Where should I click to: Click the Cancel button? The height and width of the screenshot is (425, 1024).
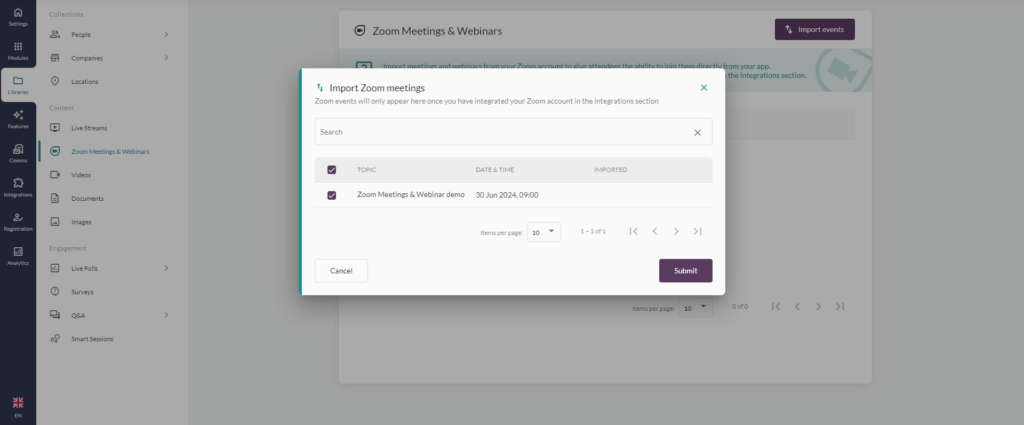click(341, 271)
